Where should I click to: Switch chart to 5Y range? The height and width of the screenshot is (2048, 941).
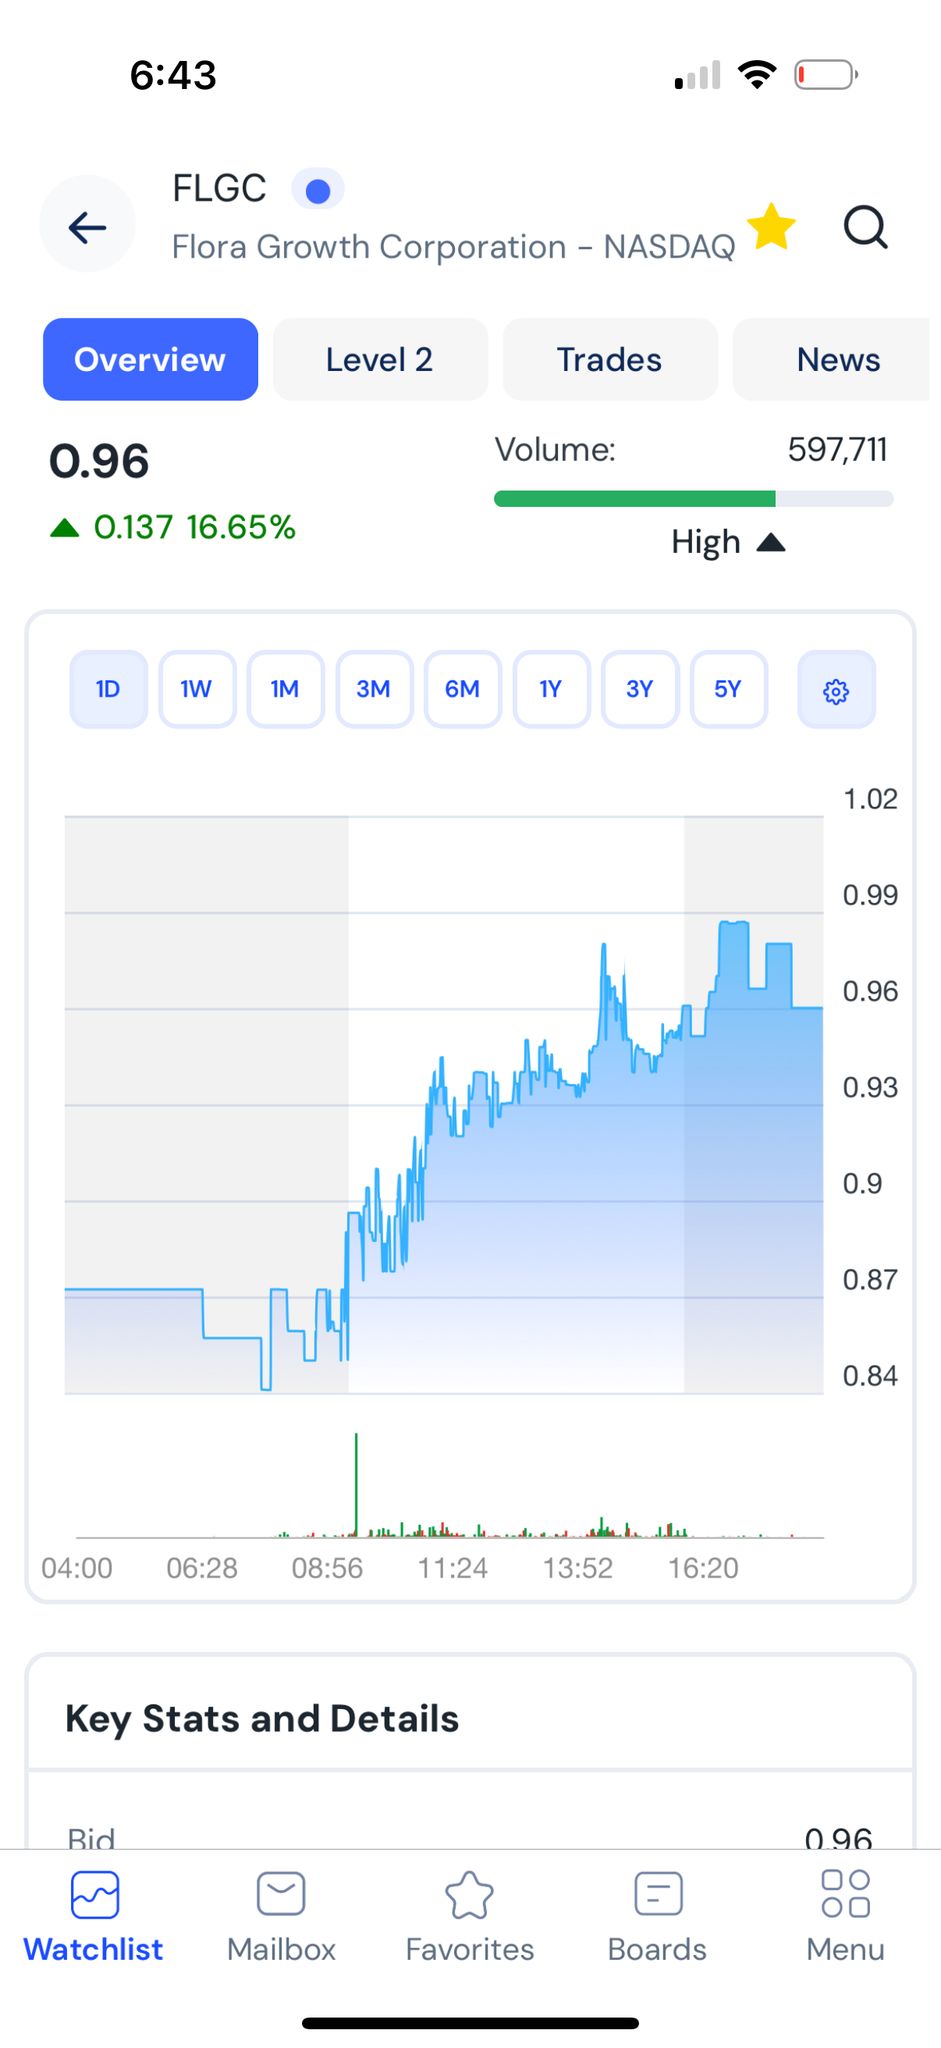click(x=728, y=689)
